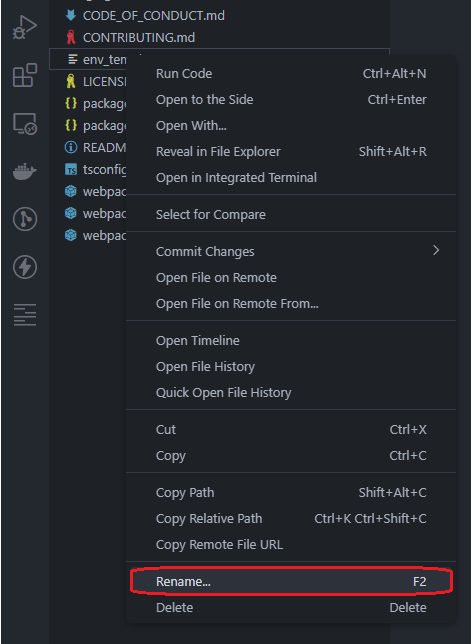This screenshot has height=644, width=471.
Task: Click Open in Integrated Terminal
Action: coord(291,177)
